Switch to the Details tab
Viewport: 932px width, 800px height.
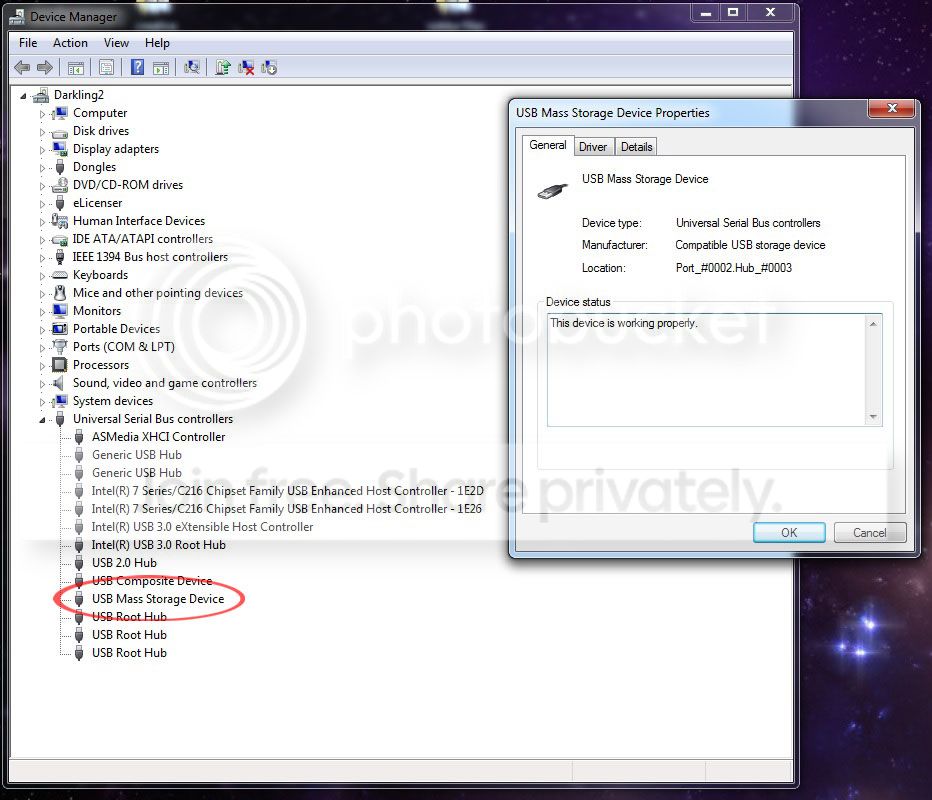[637, 147]
